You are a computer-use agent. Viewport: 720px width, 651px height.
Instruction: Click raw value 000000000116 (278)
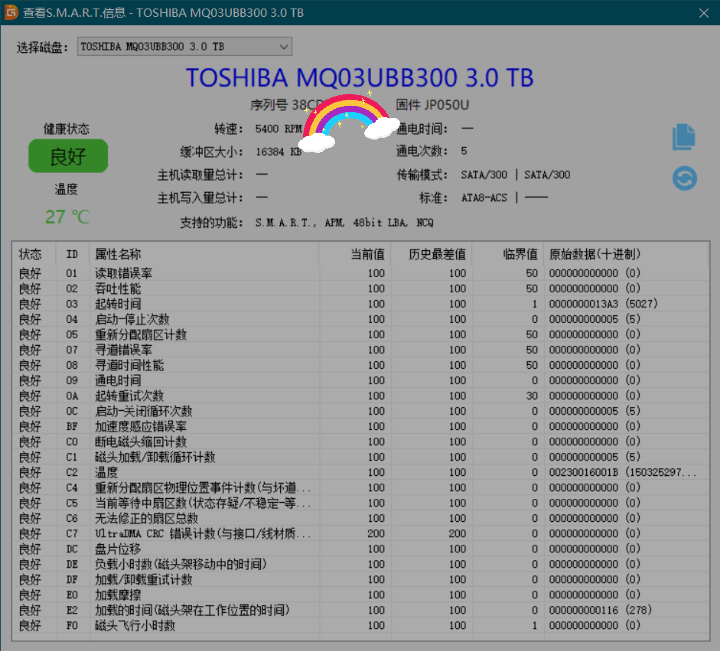600,610
